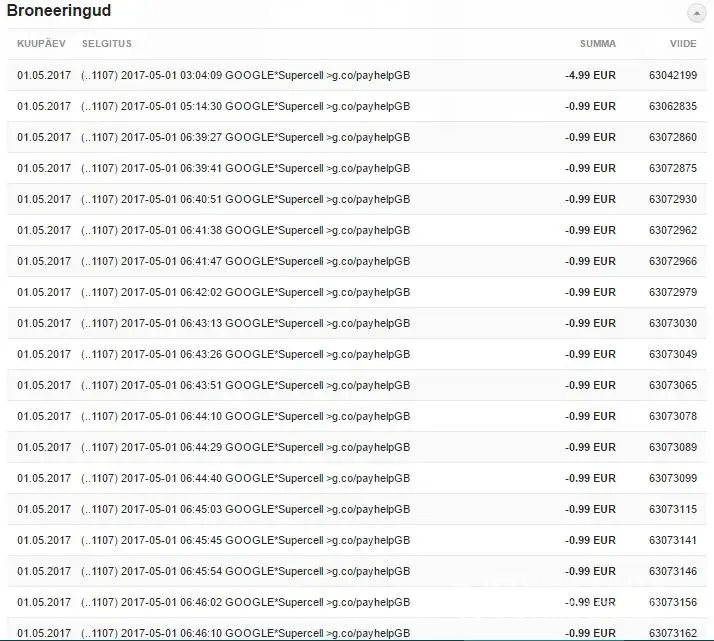The image size is (714, 641).
Task: Select the 06:40:51 transaction description
Action: (245, 199)
